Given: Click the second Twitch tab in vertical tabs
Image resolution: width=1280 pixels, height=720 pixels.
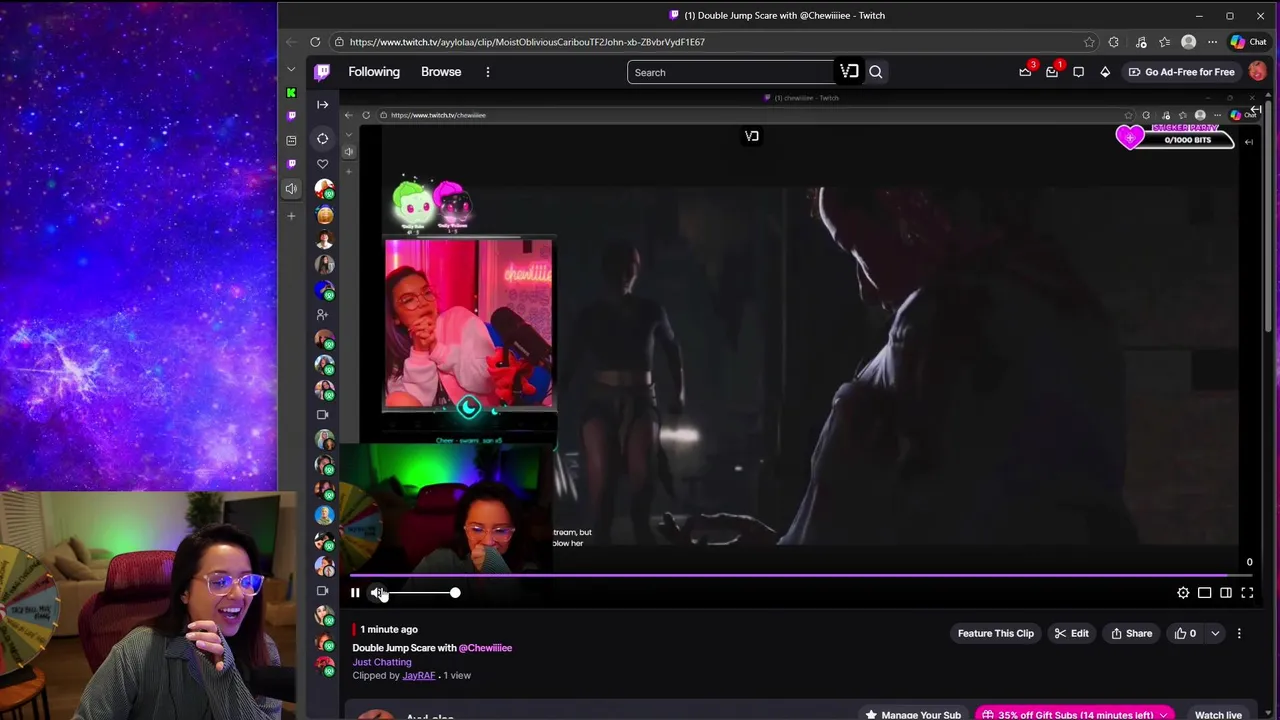Looking at the screenshot, I should [x=291, y=163].
